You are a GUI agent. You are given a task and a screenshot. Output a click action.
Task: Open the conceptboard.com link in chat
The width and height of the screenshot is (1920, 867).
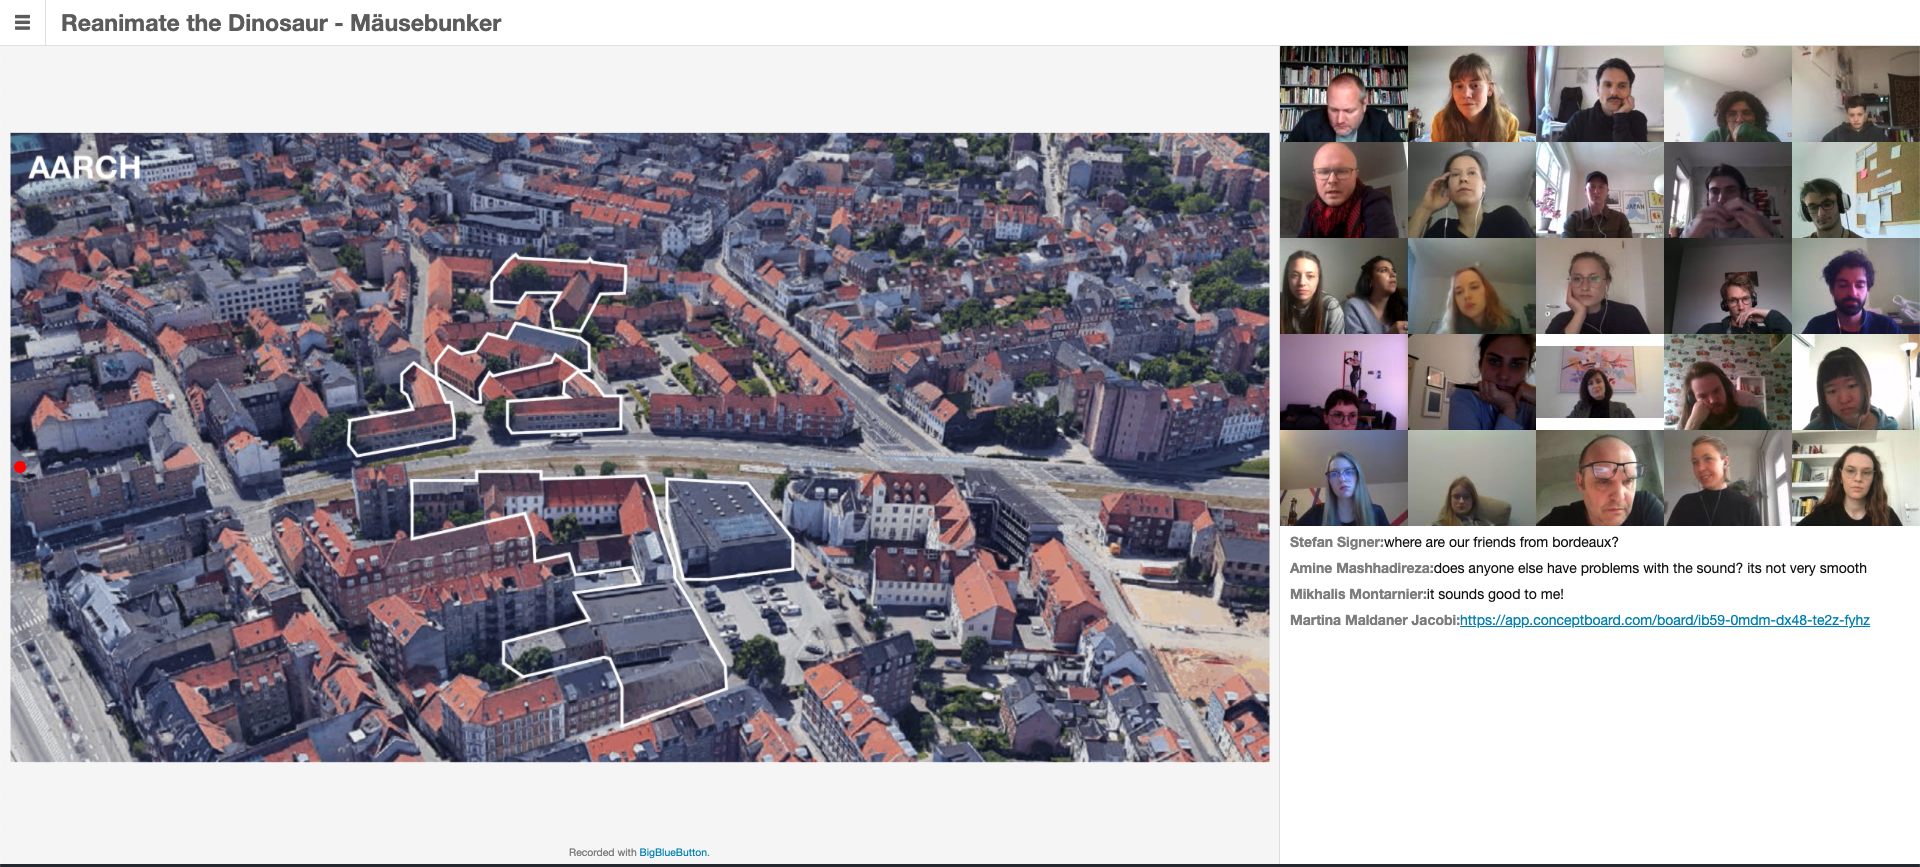pos(1664,620)
